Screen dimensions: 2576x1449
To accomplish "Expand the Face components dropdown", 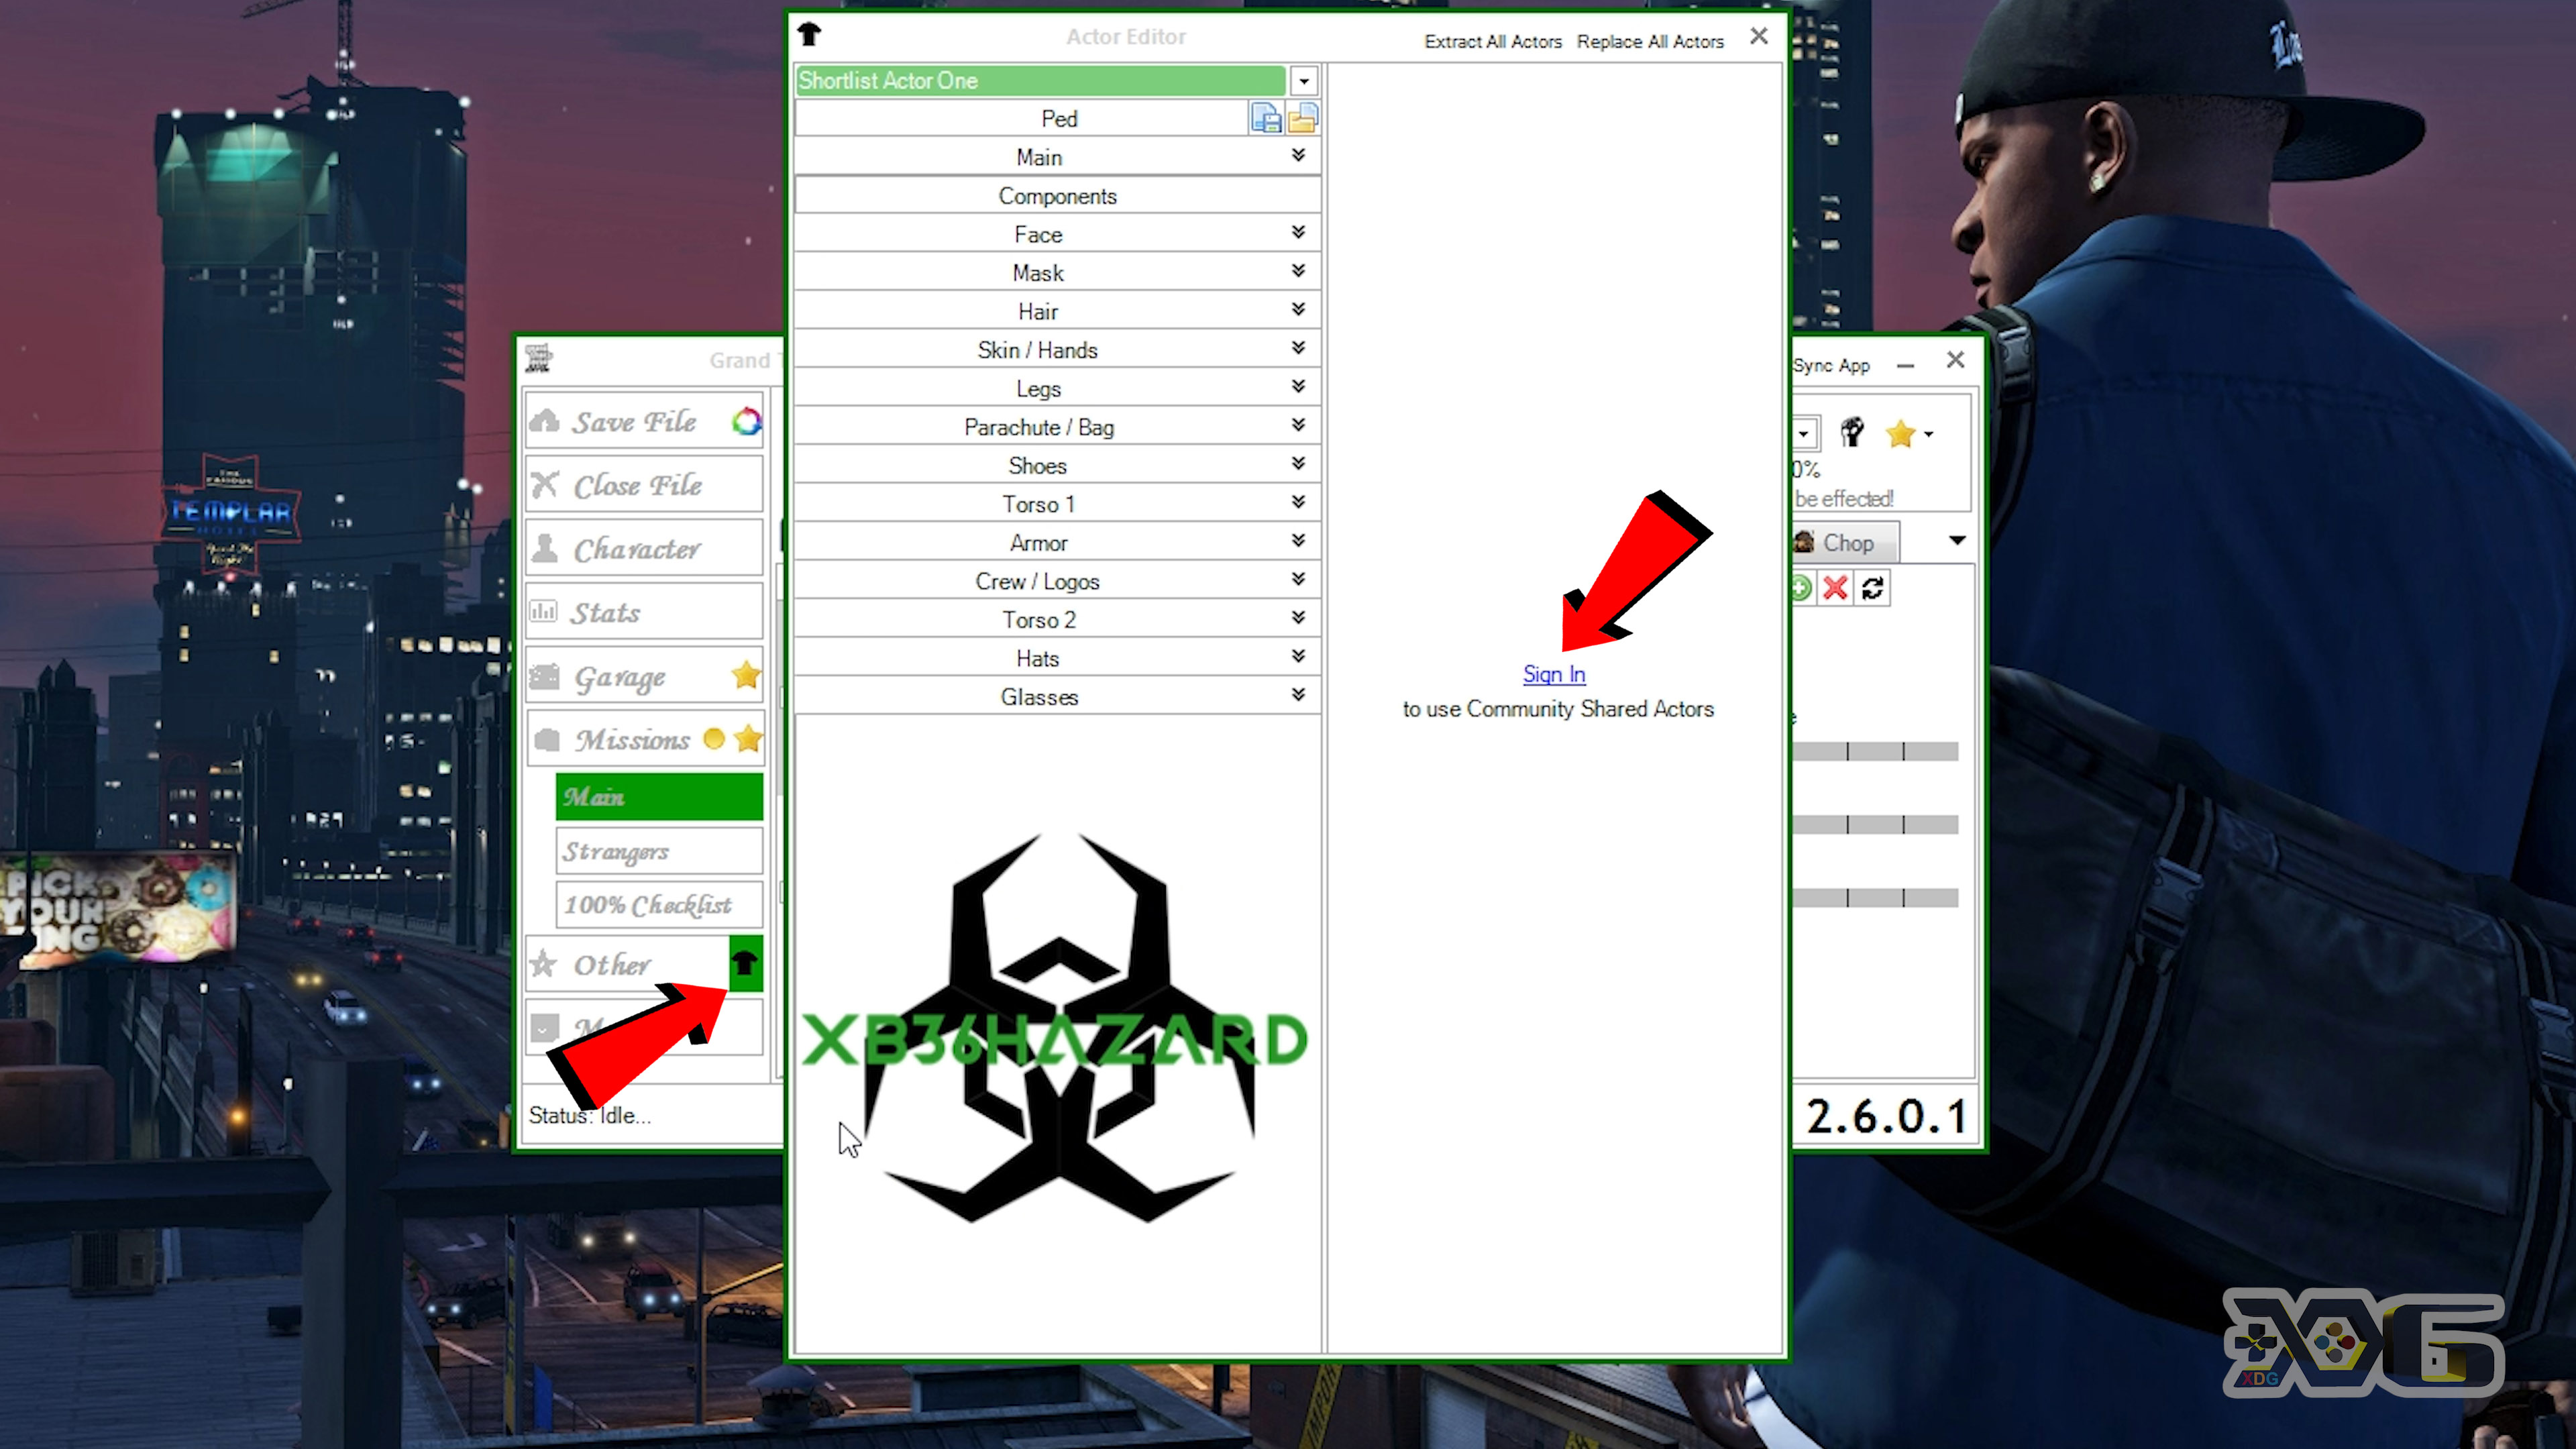I will [x=1295, y=233].
